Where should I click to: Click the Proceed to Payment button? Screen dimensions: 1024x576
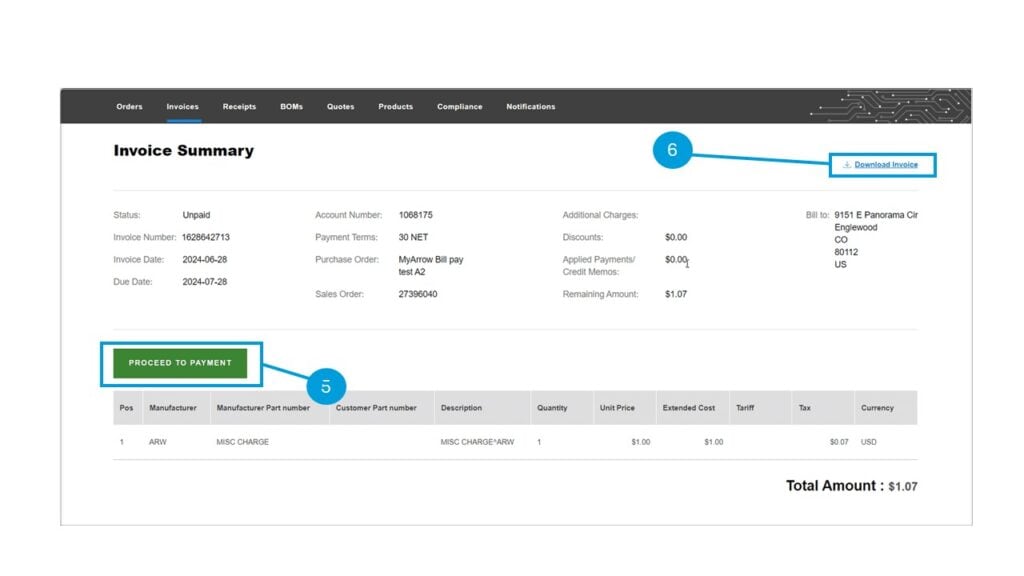click(180, 363)
